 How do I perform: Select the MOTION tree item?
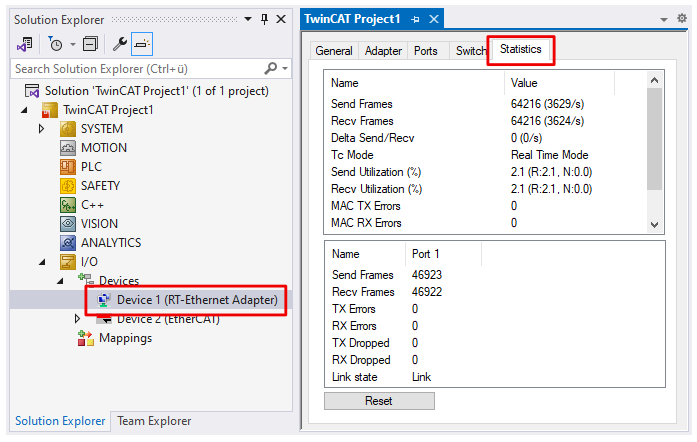tap(104, 148)
